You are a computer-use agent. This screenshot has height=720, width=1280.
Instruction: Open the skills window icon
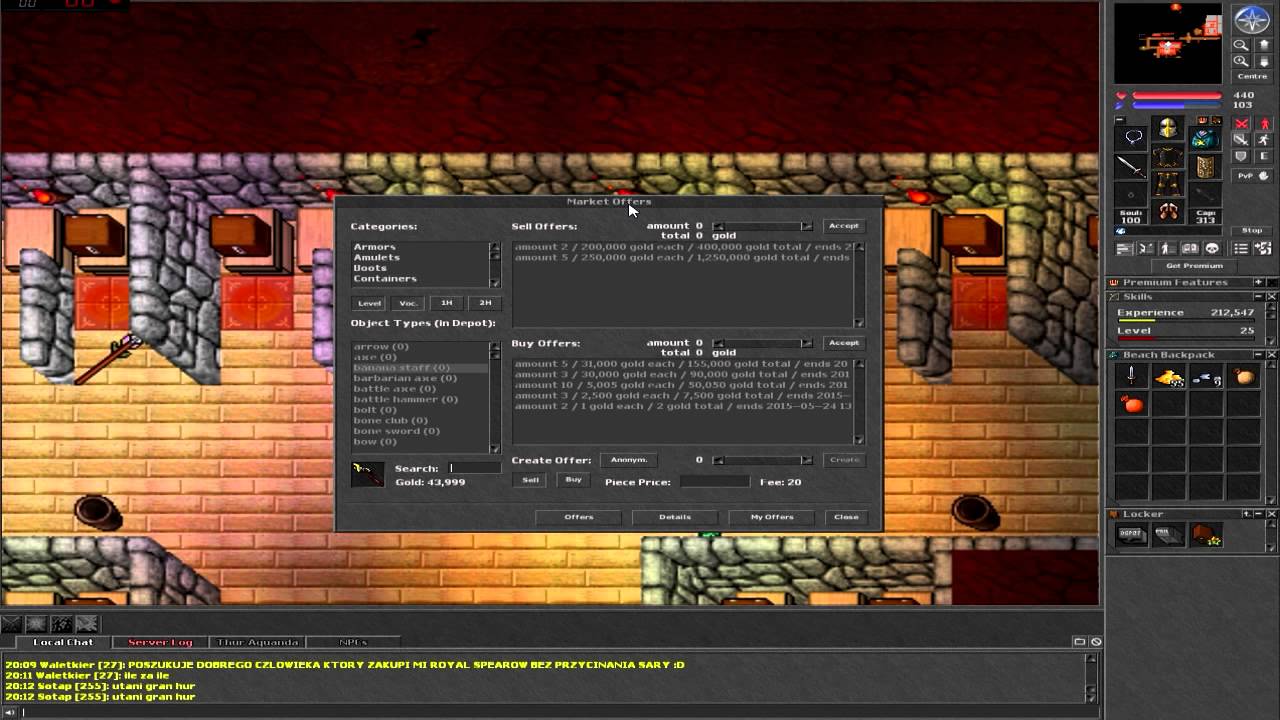click(1125, 248)
